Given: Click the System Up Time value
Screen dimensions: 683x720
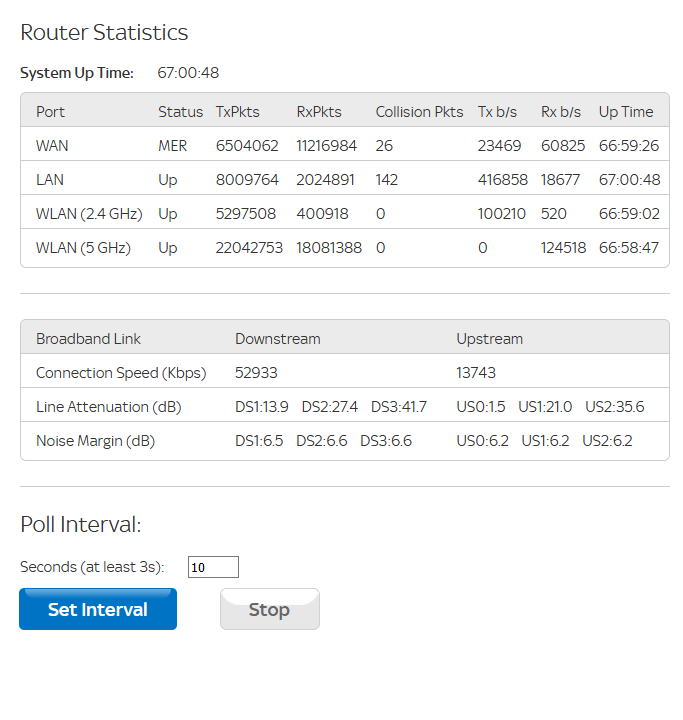Looking at the screenshot, I should (188, 73).
